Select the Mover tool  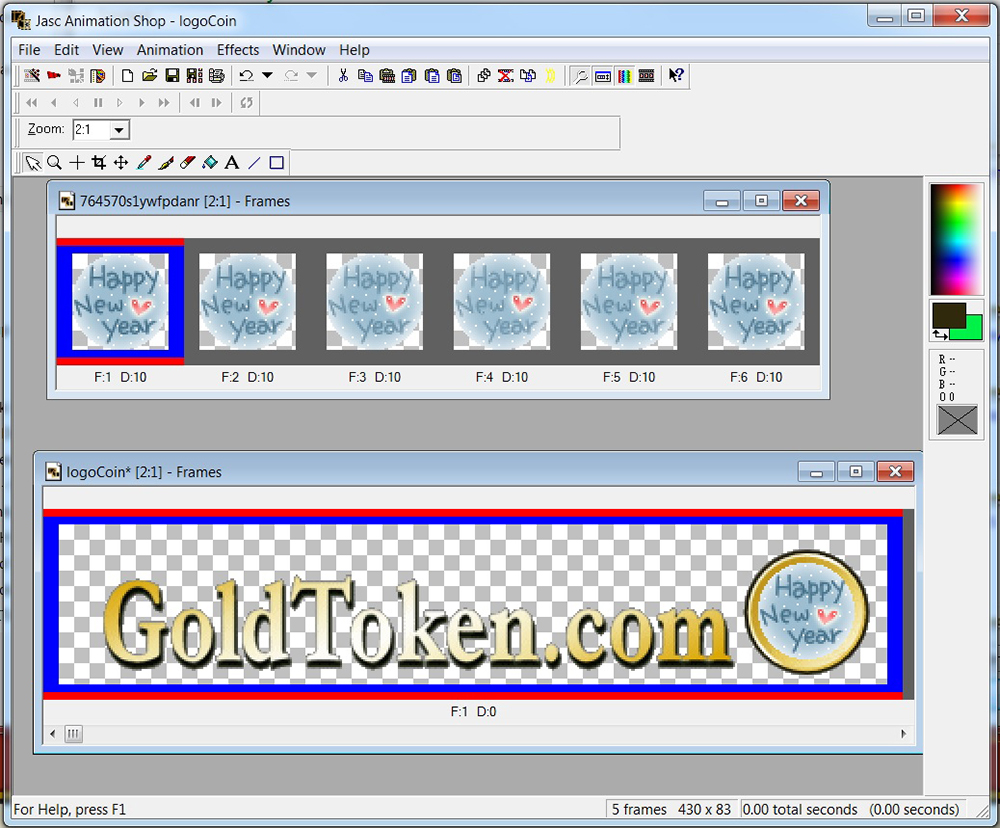coord(121,163)
